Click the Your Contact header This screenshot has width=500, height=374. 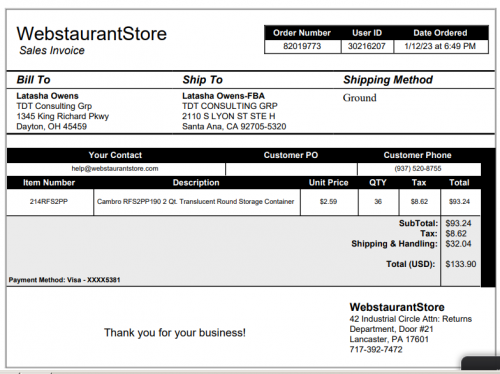(115, 155)
